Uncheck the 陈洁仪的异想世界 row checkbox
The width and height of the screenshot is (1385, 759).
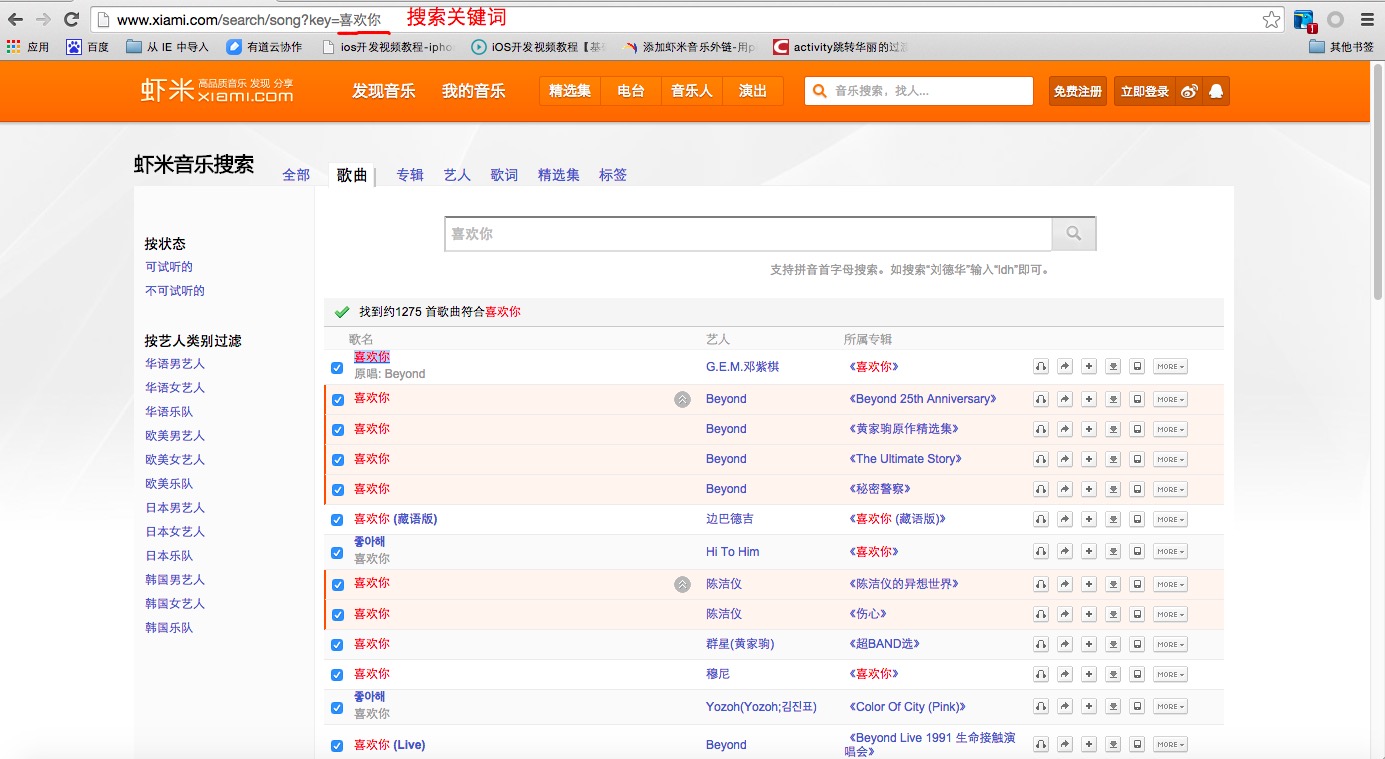[337, 585]
